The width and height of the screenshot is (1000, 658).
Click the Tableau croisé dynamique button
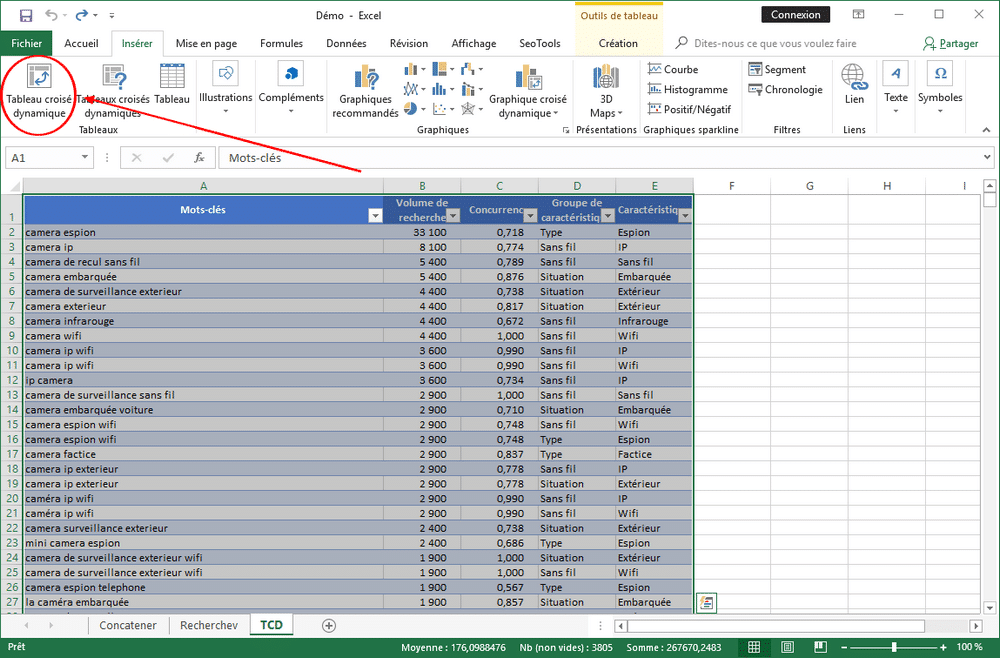(39, 92)
